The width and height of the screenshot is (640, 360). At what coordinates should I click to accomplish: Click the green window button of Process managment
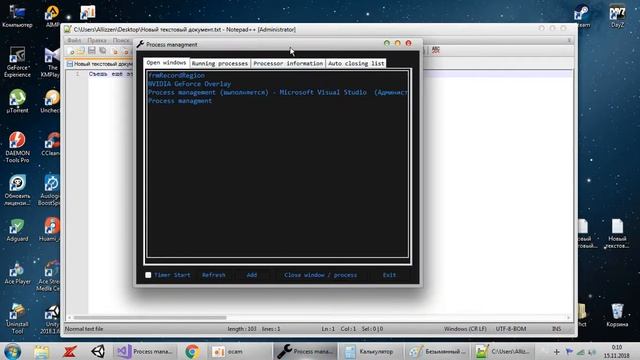click(x=387, y=43)
